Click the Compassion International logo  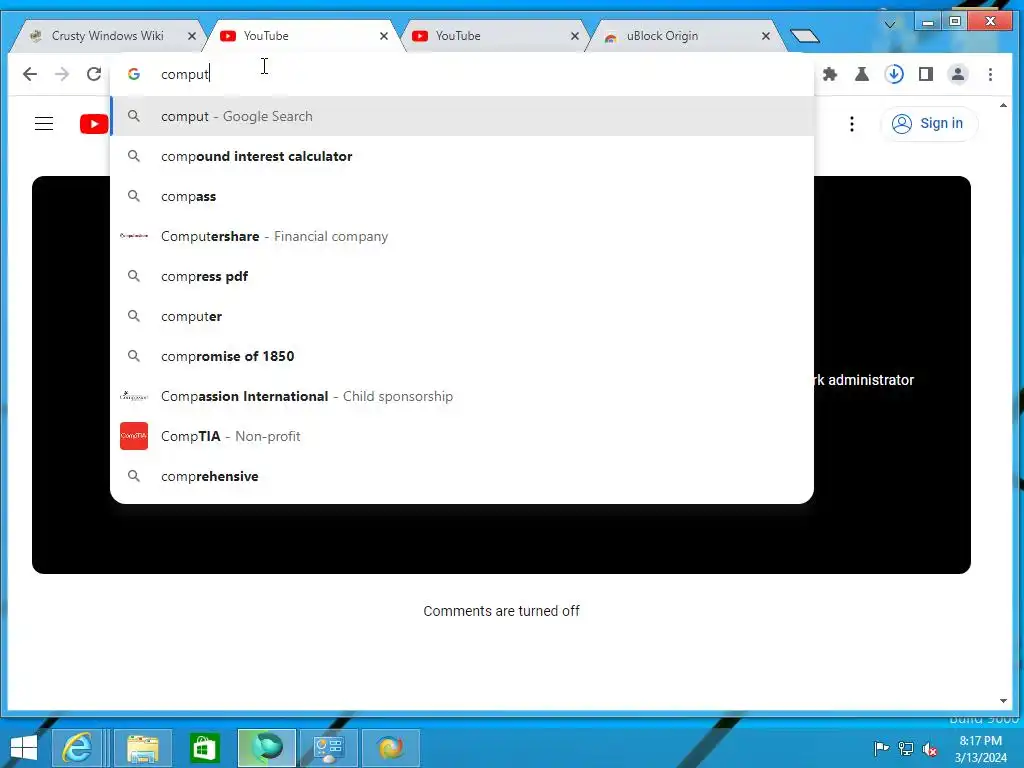tap(134, 396)
